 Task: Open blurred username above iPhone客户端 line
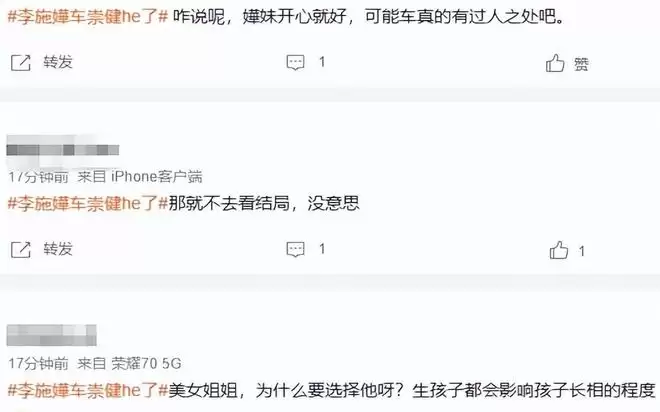click(x=63, y=150)
